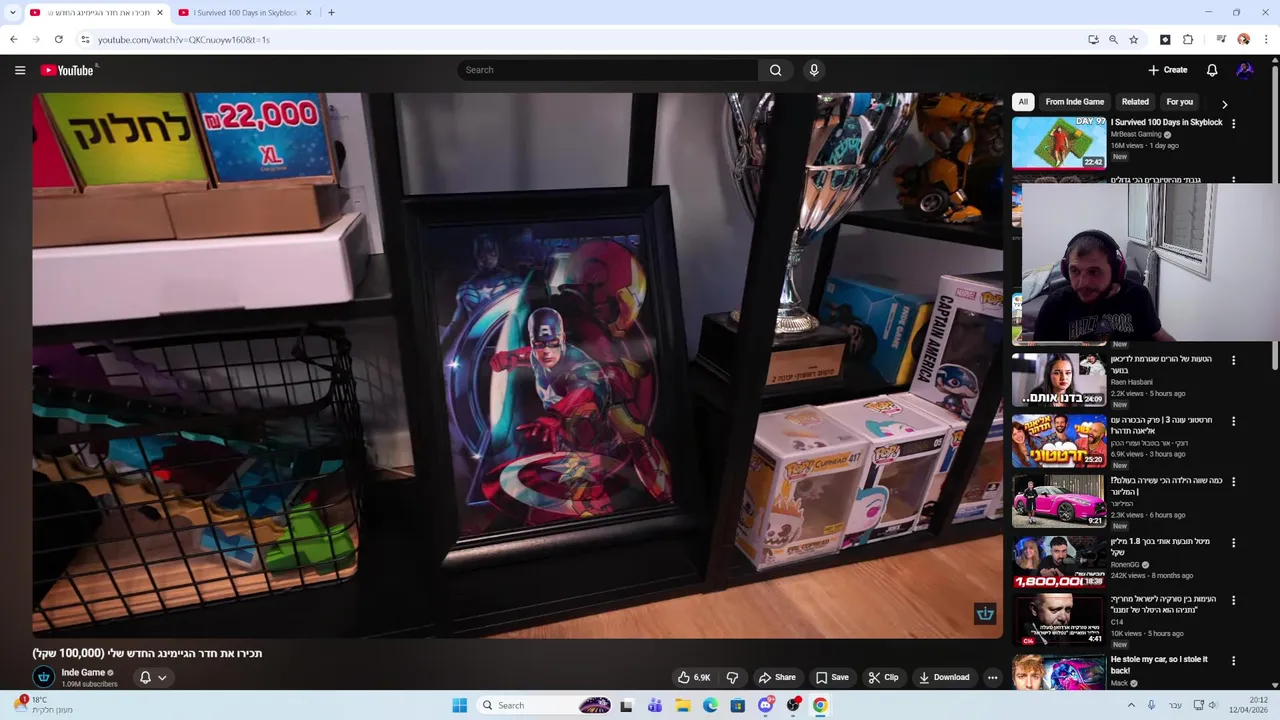
Task: Open Chrome tab search dropdown
Action: click(12, 12)
